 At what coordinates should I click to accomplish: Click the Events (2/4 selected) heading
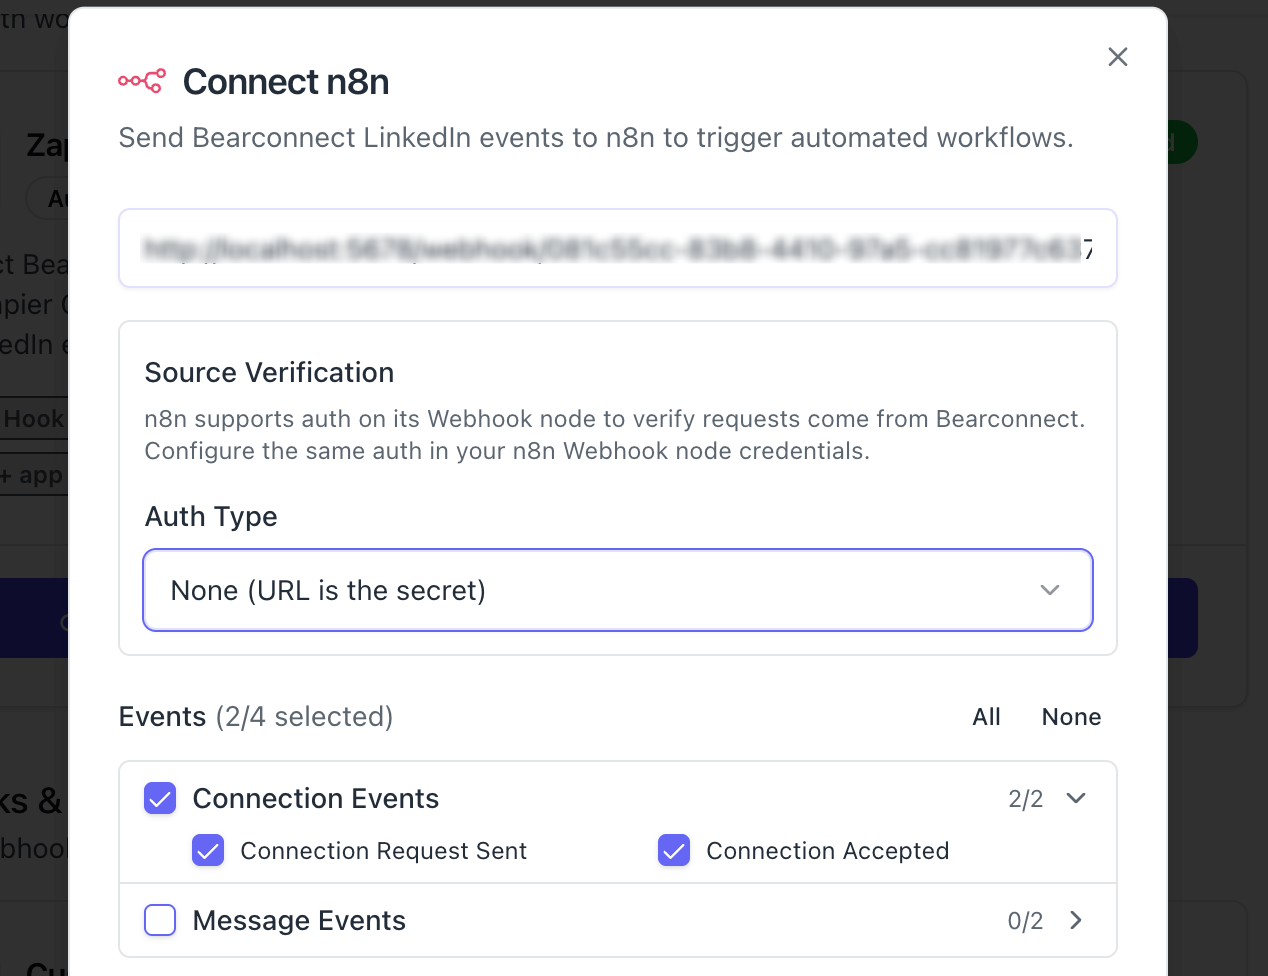[x=256, y=717]
